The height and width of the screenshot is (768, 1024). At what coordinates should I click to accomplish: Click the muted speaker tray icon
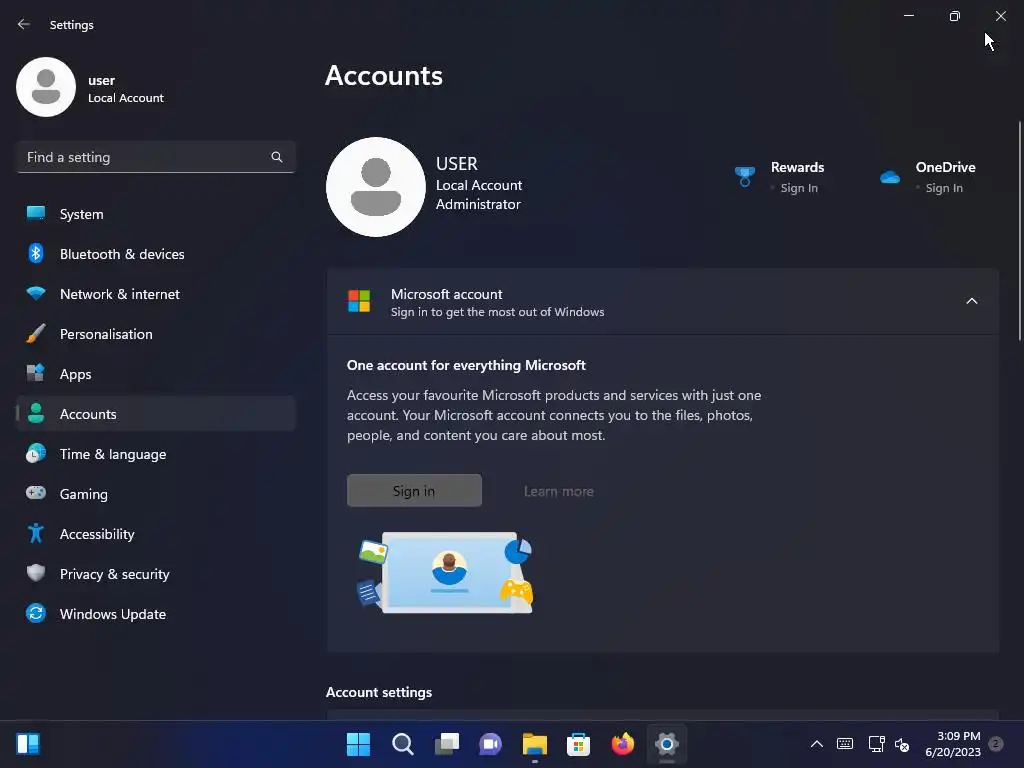click(x=902, y=744)
